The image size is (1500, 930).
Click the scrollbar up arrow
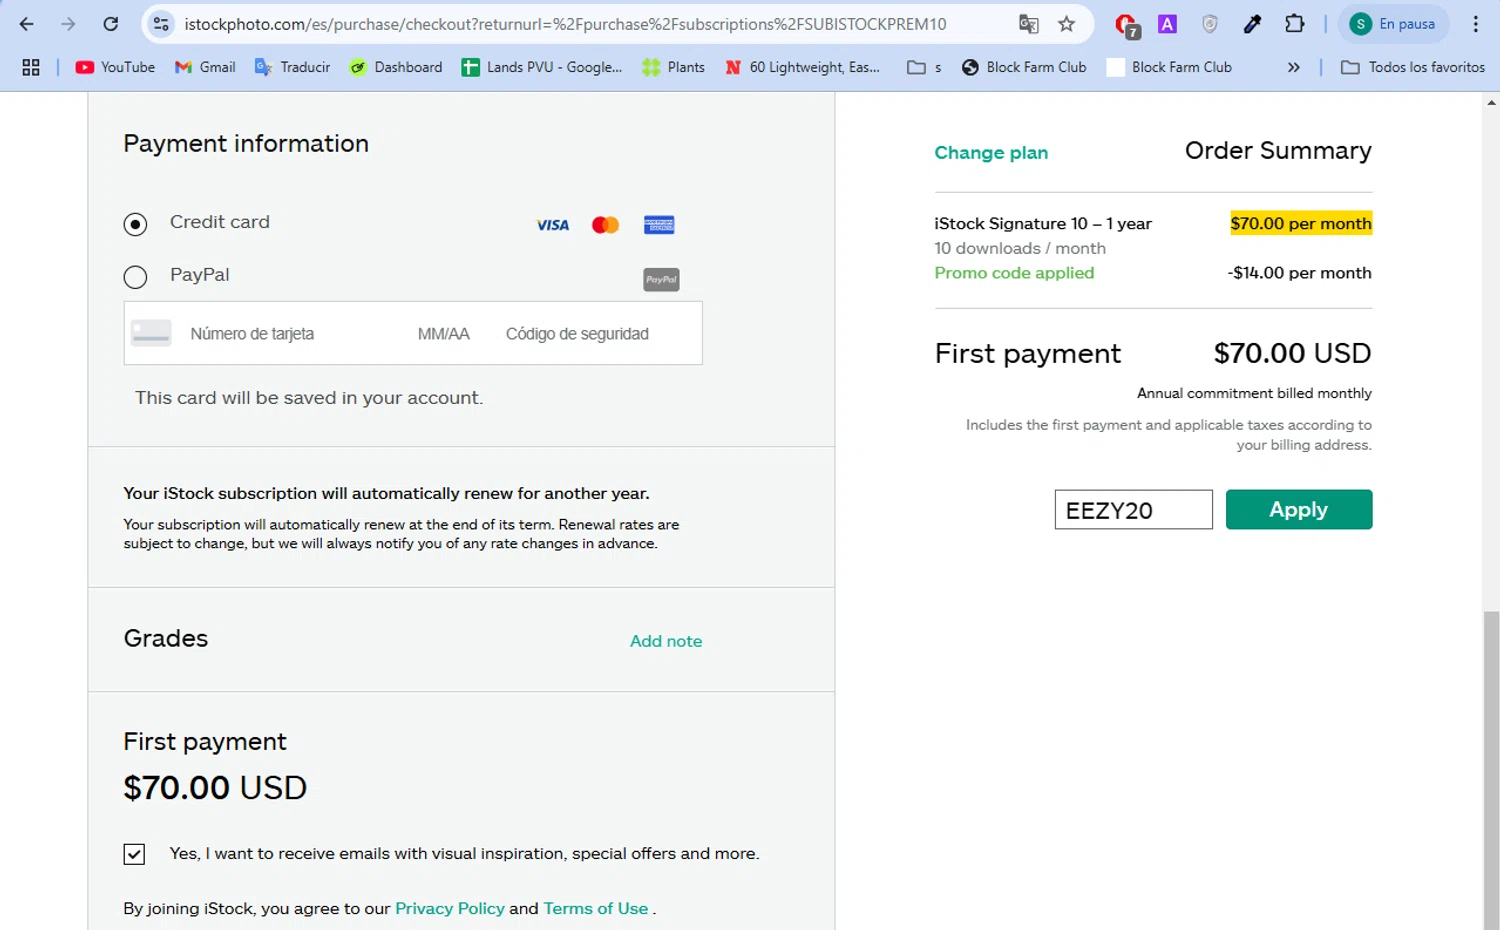coord(1492,102)
